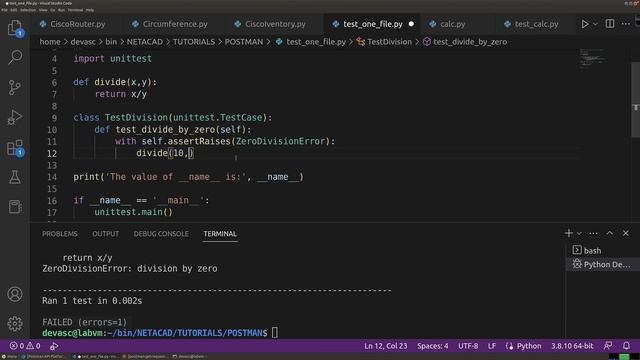Open the notifications bell

[x=626, y=346]
